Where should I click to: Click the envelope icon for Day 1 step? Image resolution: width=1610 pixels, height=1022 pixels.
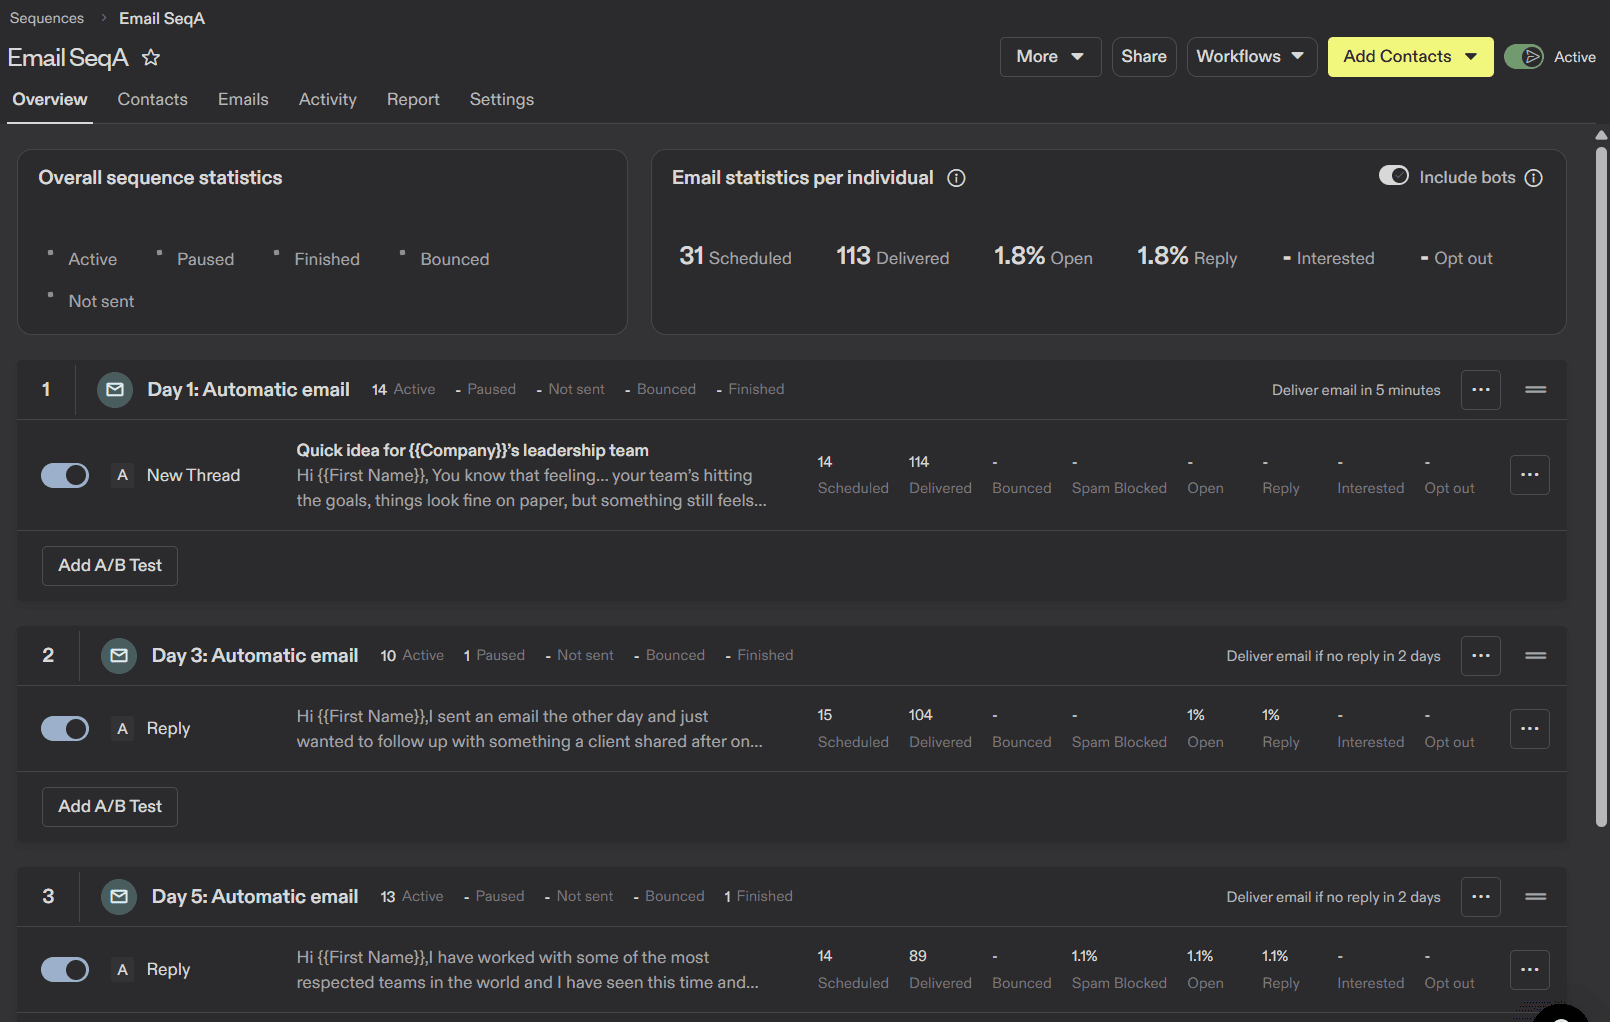tap(115, 390)
